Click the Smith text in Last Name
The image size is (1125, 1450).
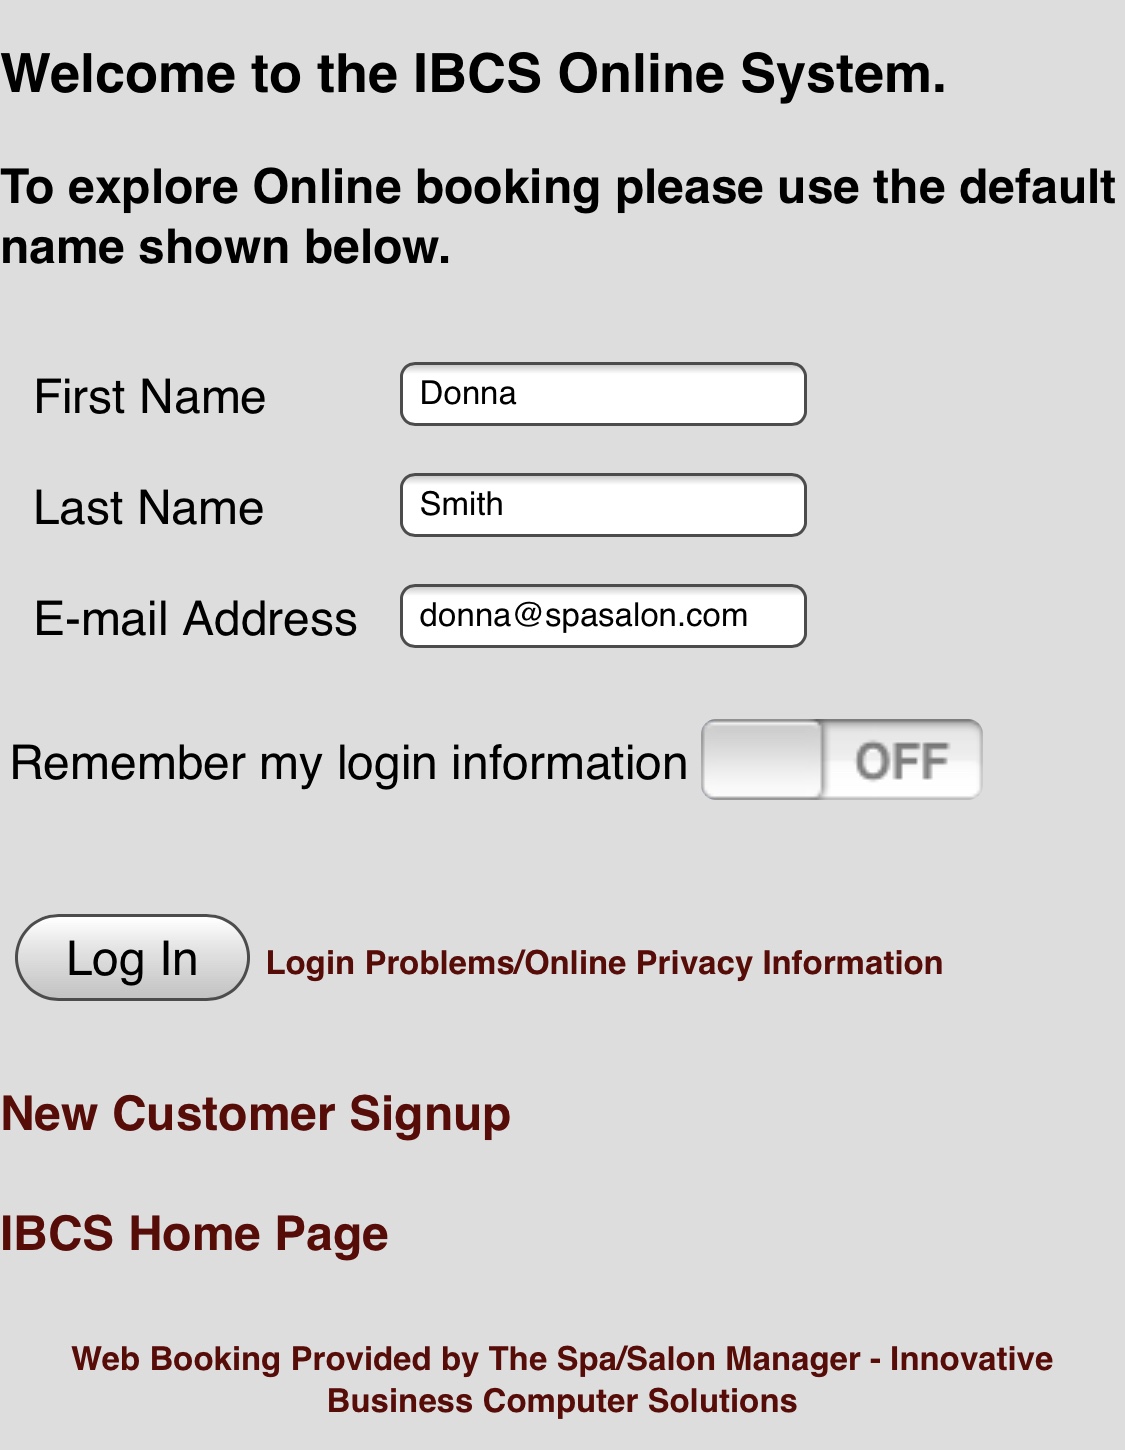point(462,504)
